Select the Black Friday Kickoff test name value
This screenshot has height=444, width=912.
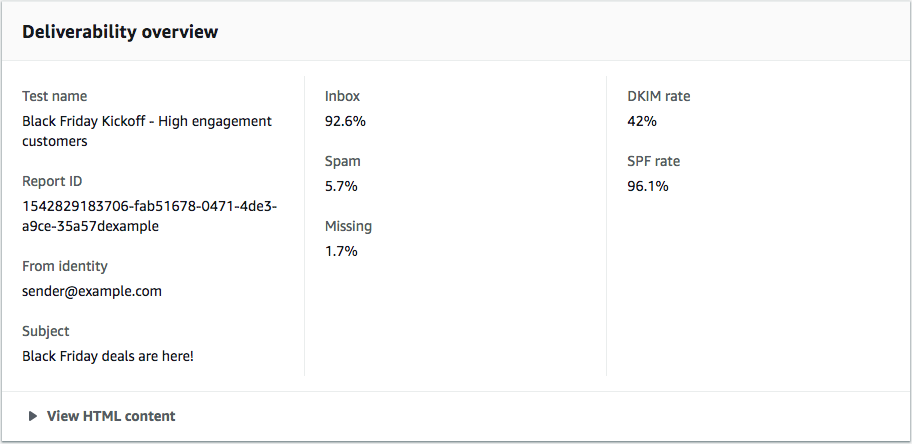tap(147, 131)
